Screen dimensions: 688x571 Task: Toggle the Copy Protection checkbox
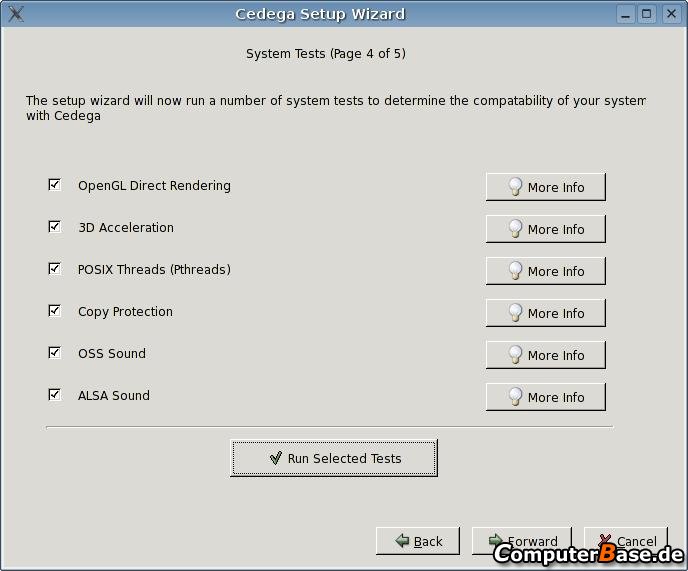[54, 311]
